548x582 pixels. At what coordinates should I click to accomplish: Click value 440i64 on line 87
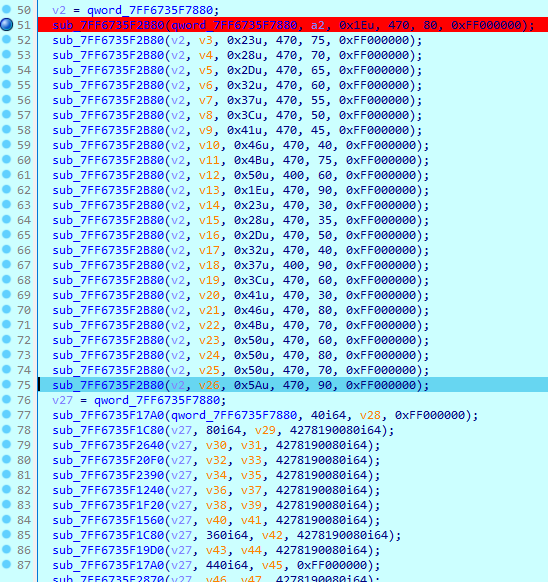(226, 565)
